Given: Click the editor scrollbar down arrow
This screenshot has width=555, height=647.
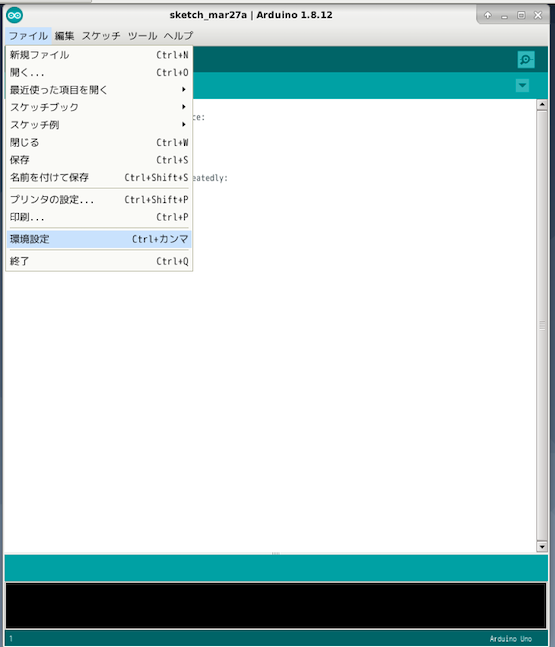Looking at the screenshot, I should [x=542, y=547].
